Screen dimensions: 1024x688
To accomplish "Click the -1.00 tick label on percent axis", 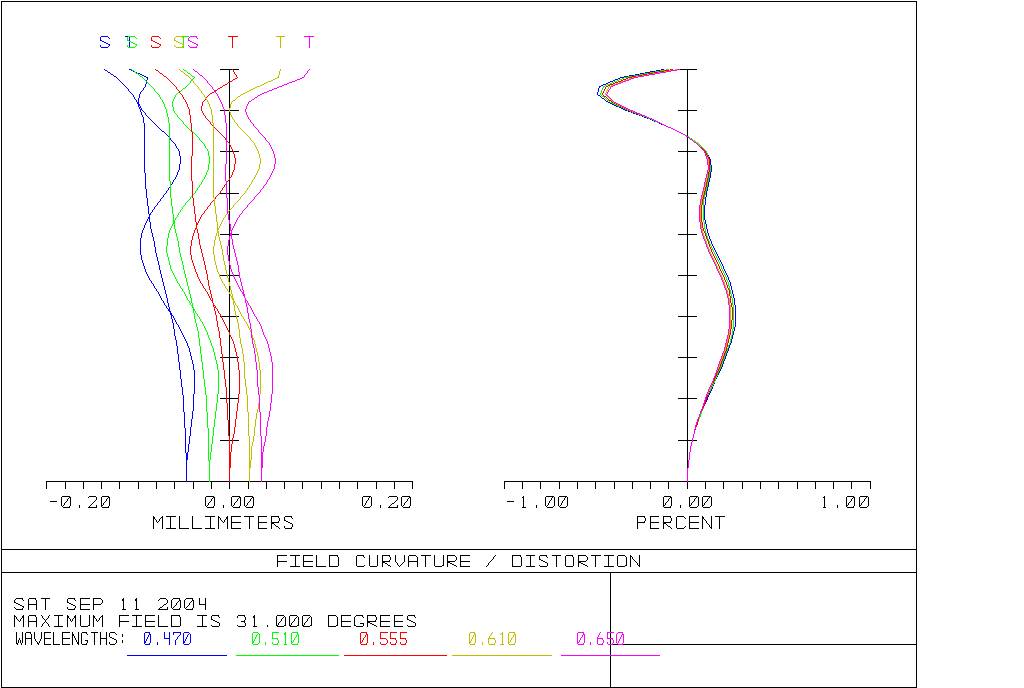I will click(537, 502).
